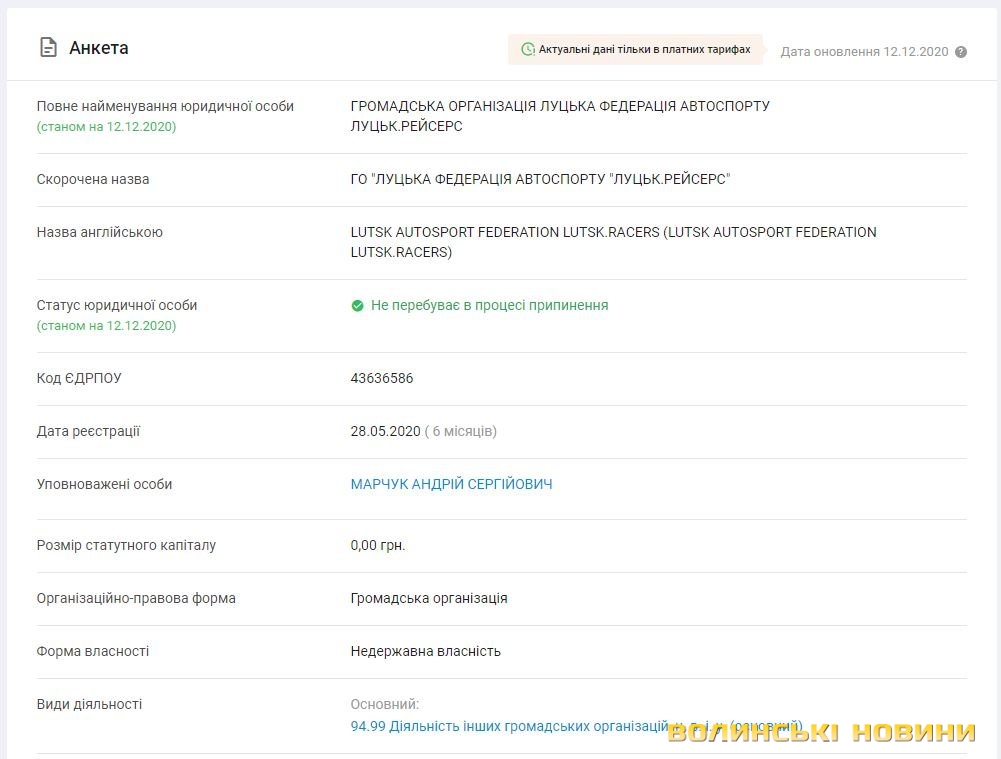Viewport: 1001px width, 759px height.
Task: Click the question mark help icon
Action: click(x=961, y=52)
